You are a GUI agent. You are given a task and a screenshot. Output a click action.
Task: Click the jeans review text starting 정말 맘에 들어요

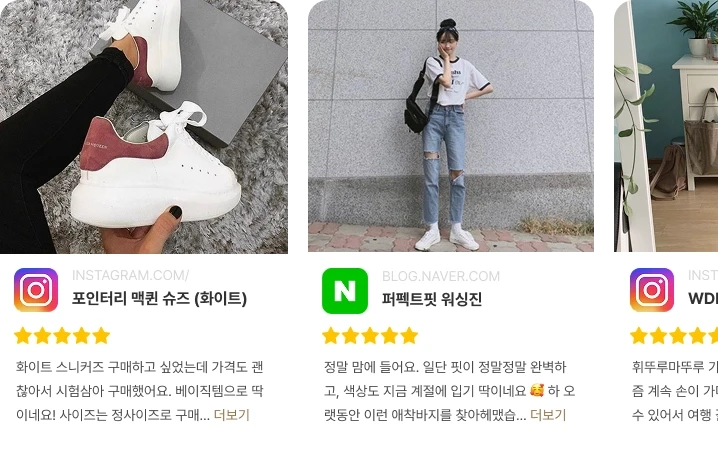pos(449,391)
